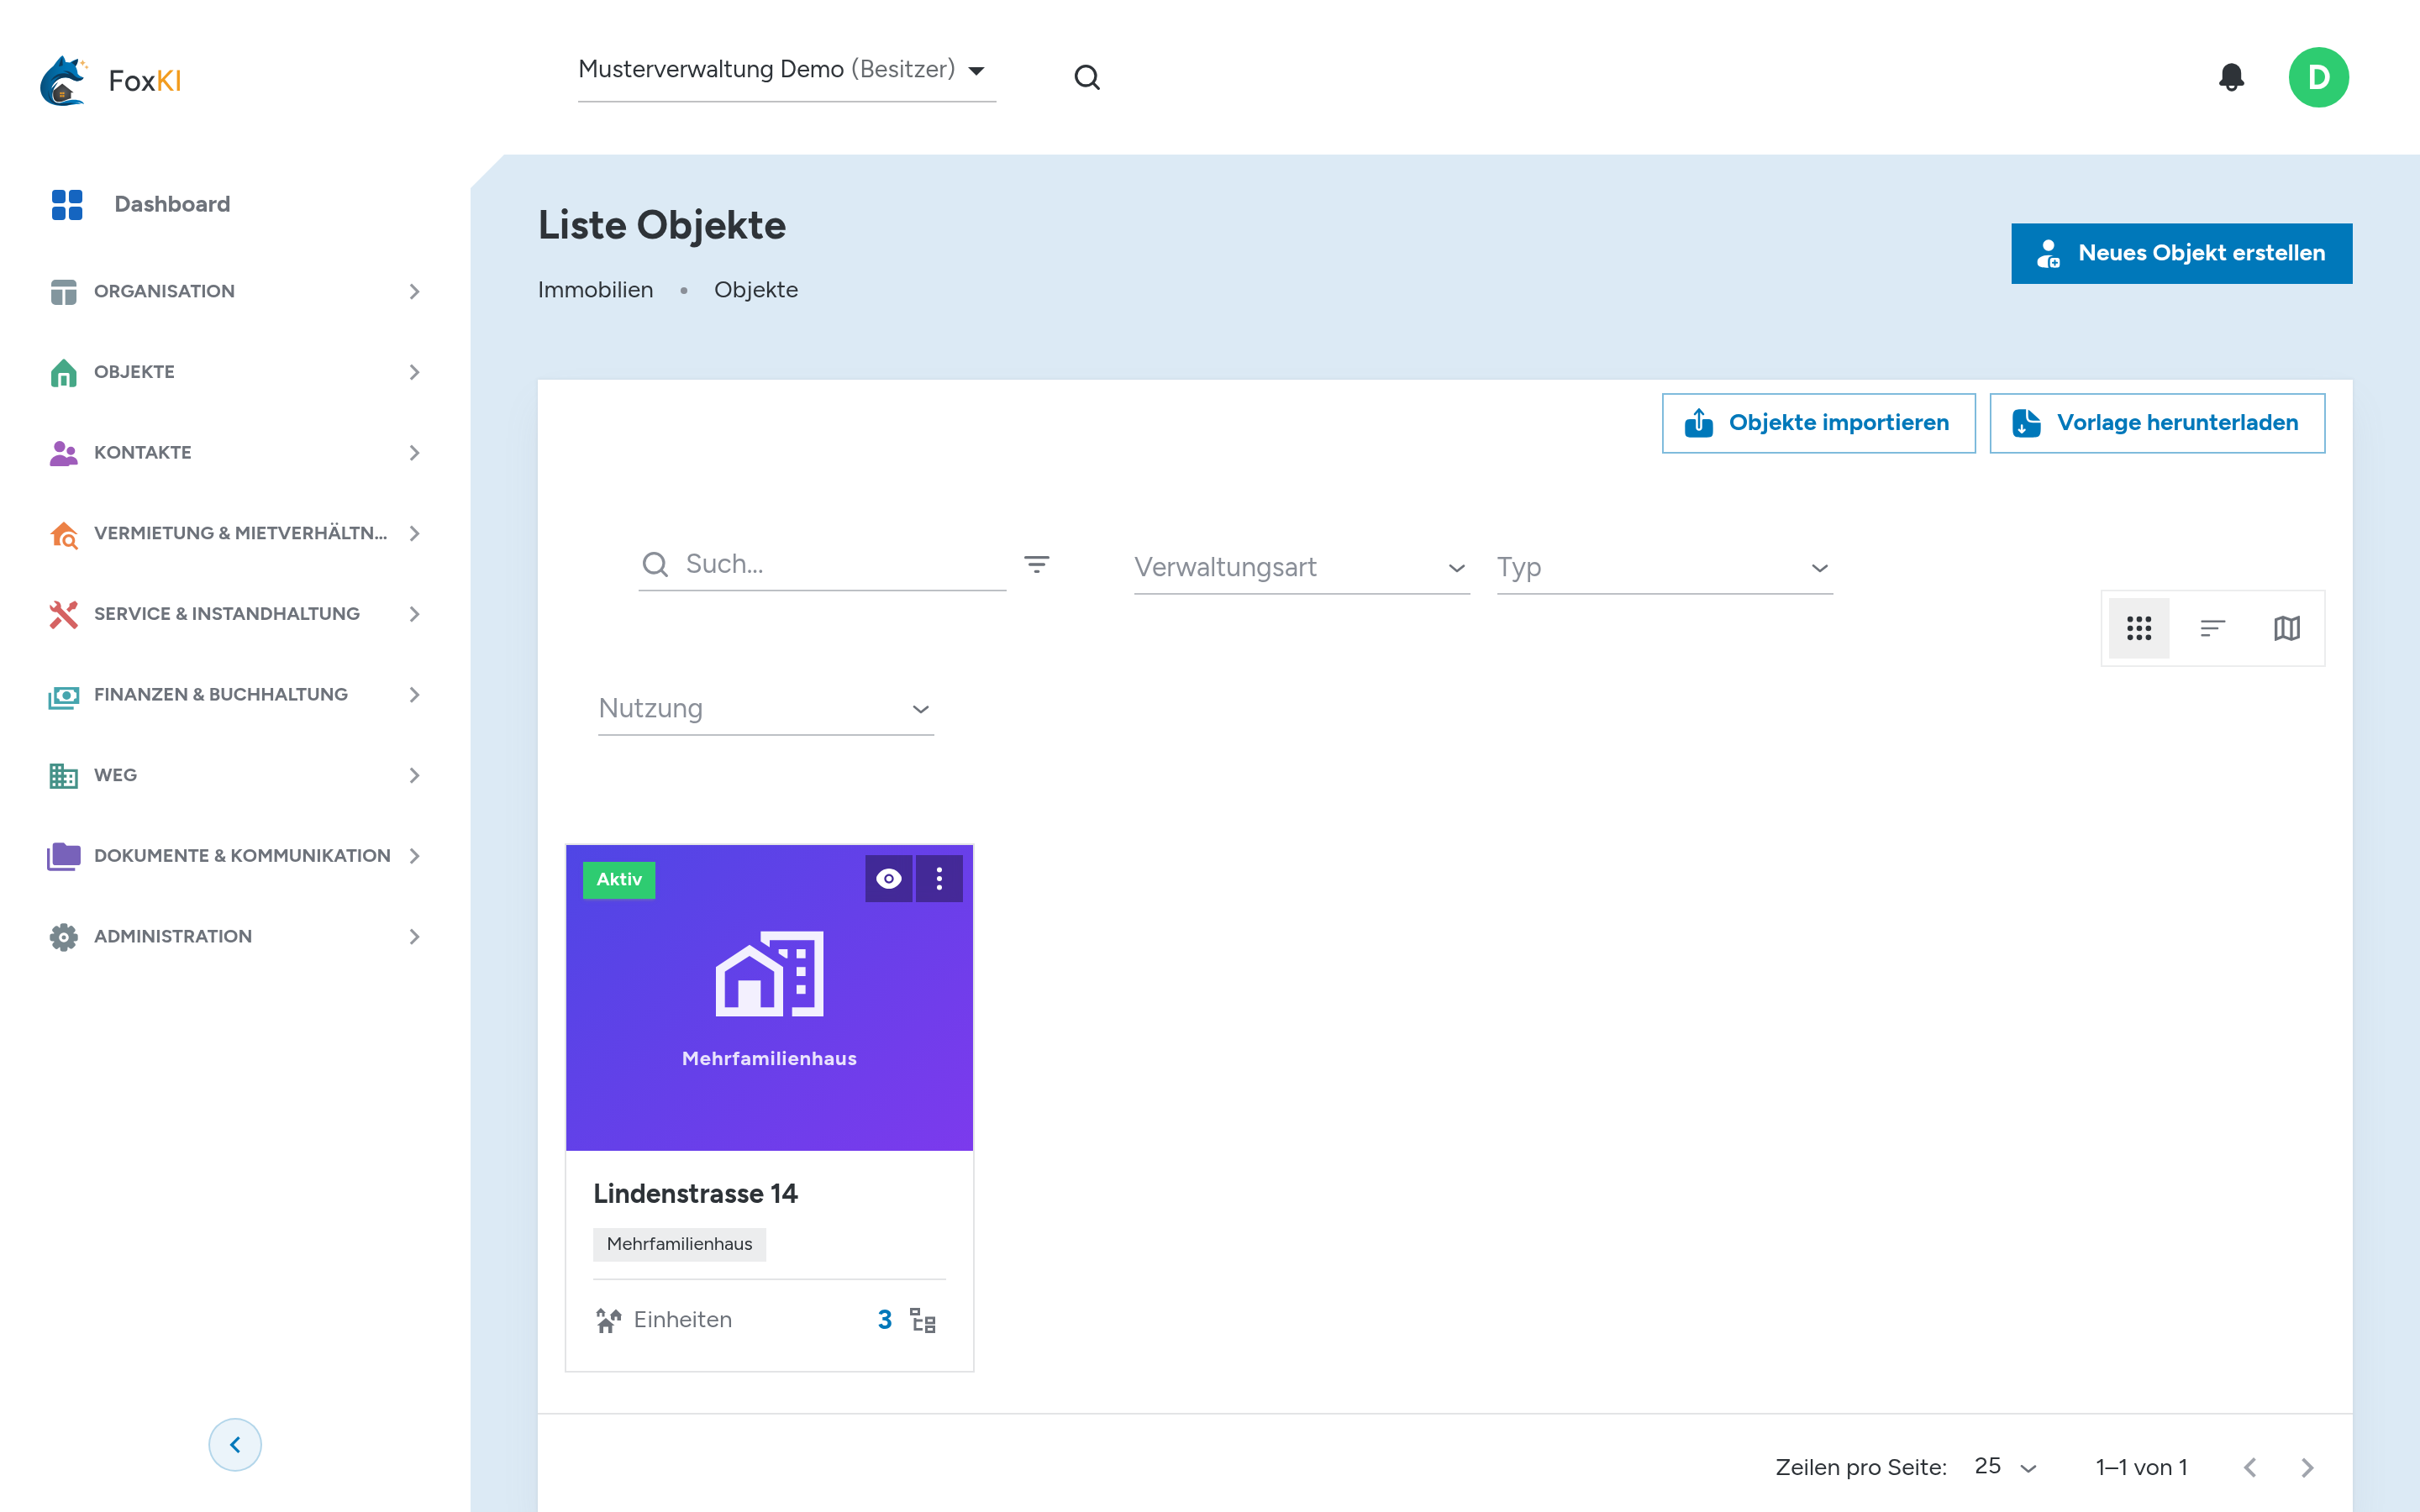This screenshot has width=2420, height=1512.
Task: Open three-dot menu on Lindenstrasse 14 card
Action: (939, 878)
